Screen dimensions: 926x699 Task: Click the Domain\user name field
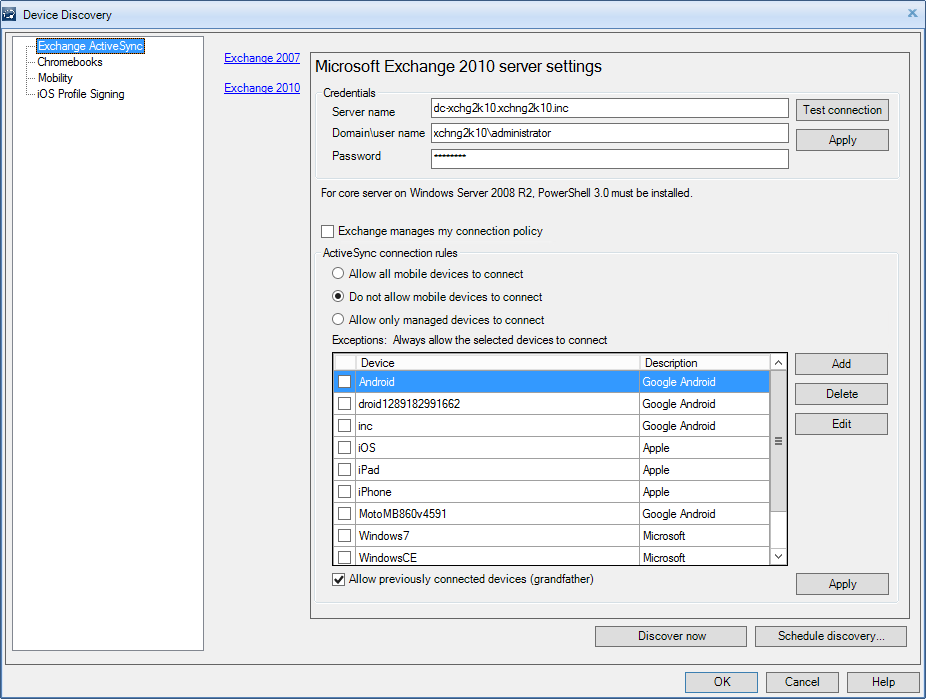[x=609, y=133]
